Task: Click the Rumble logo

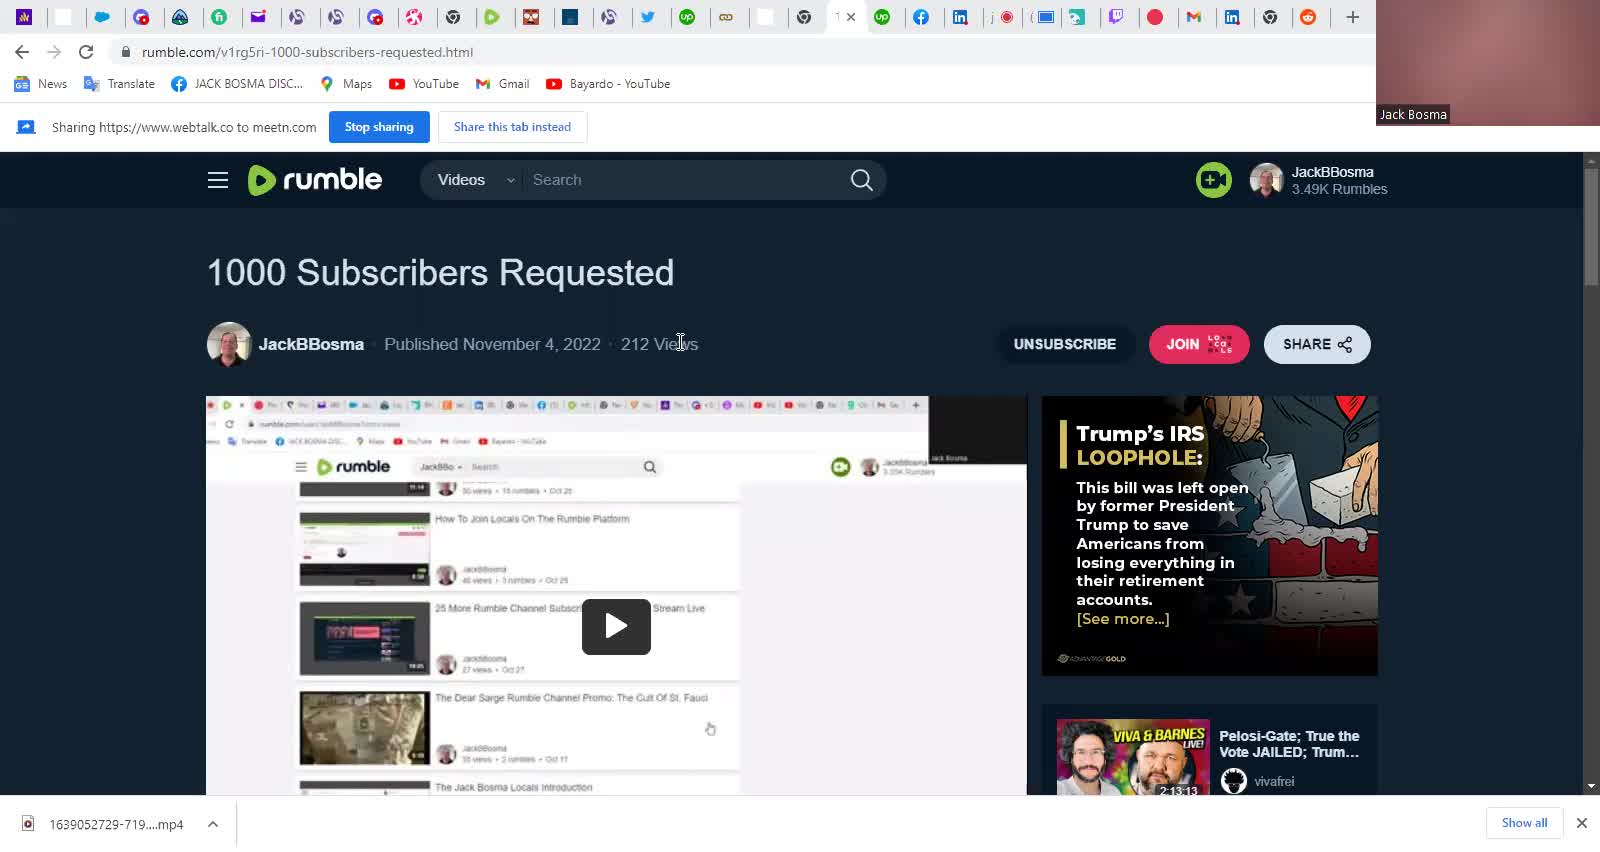Action: (315, 180)
